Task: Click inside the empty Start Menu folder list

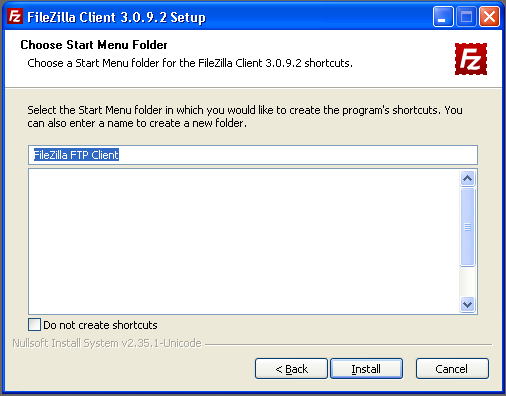Action: pos(244,241)
